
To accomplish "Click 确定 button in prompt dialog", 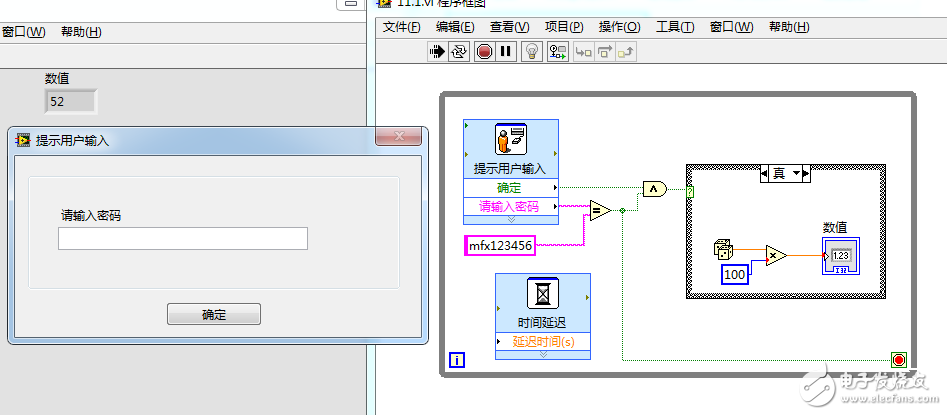I will (214, 314).
